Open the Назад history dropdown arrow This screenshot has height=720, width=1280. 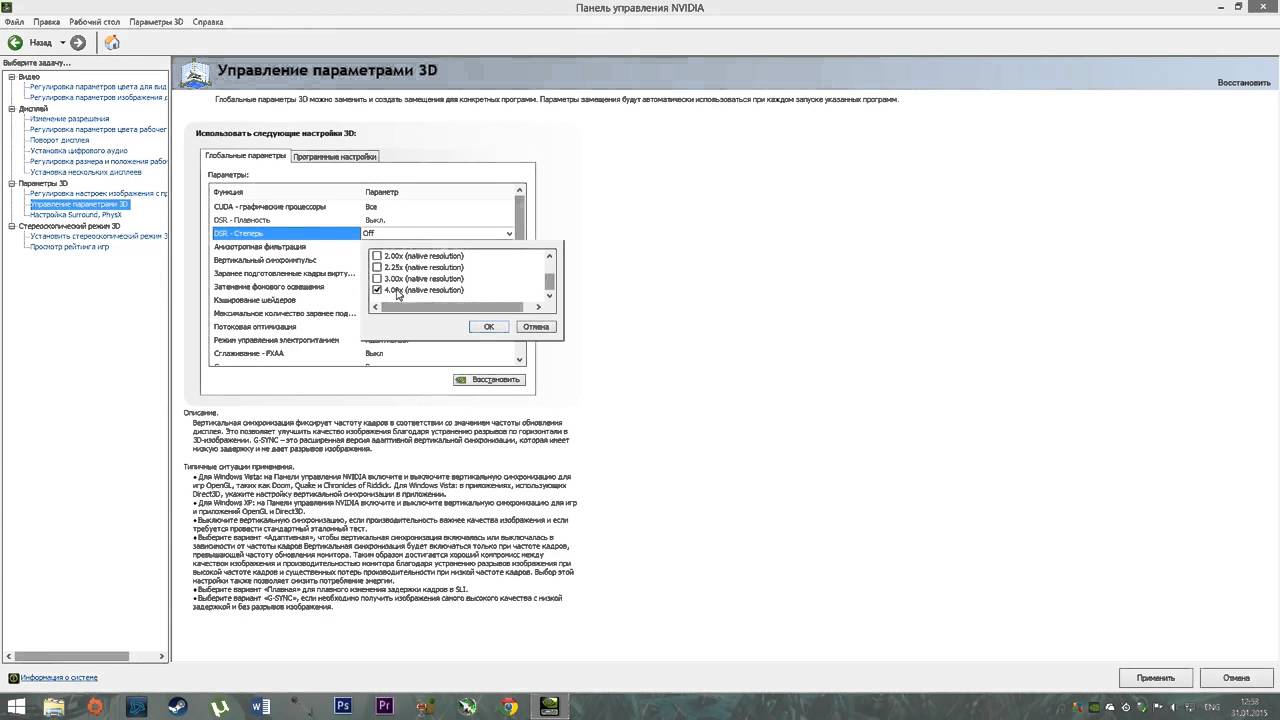62,43
